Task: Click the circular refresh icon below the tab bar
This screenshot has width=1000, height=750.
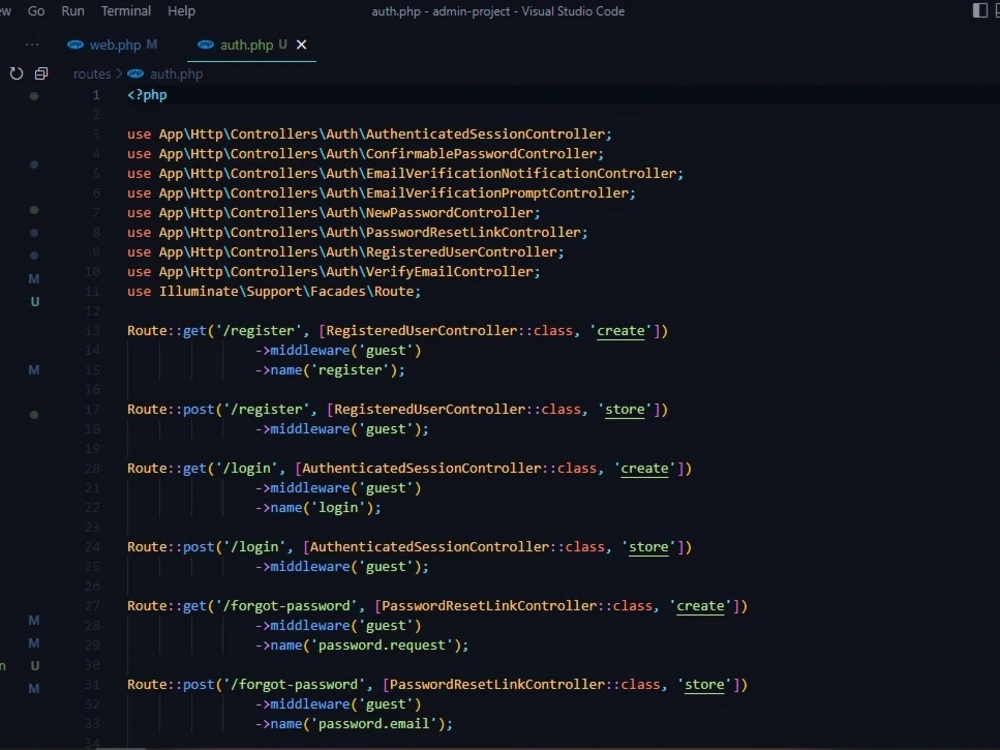Action: 15,73
